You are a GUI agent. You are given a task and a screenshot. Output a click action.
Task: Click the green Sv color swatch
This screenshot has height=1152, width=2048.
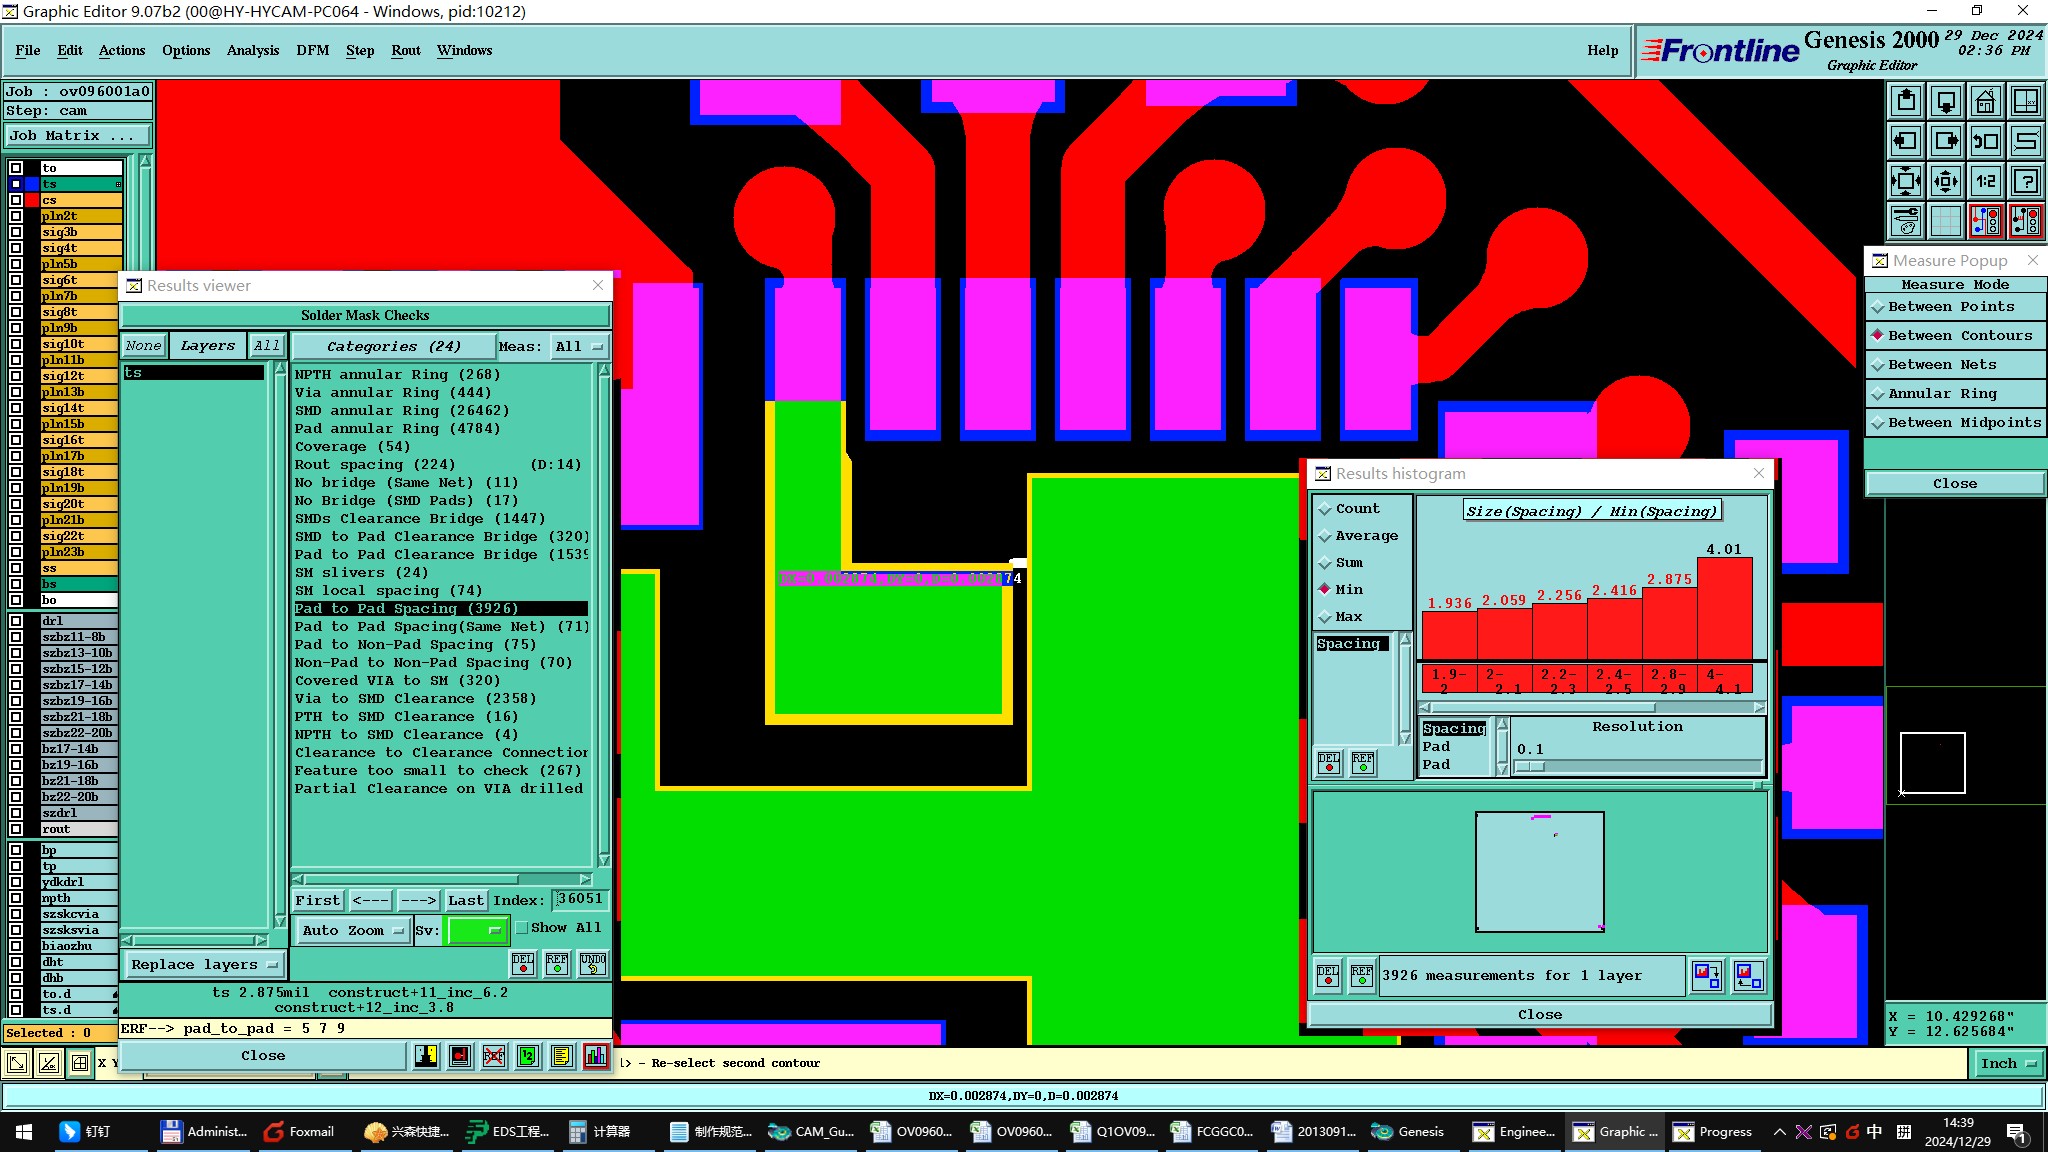476,930
